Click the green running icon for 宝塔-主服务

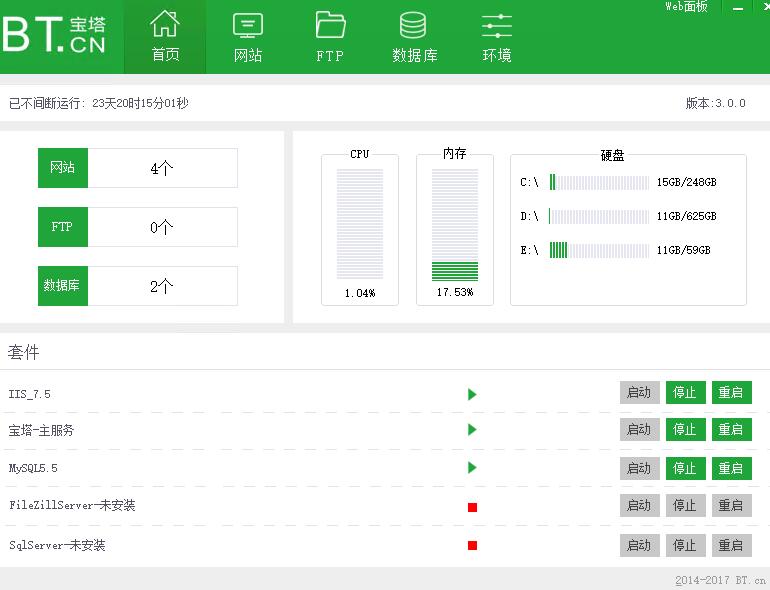472,430
